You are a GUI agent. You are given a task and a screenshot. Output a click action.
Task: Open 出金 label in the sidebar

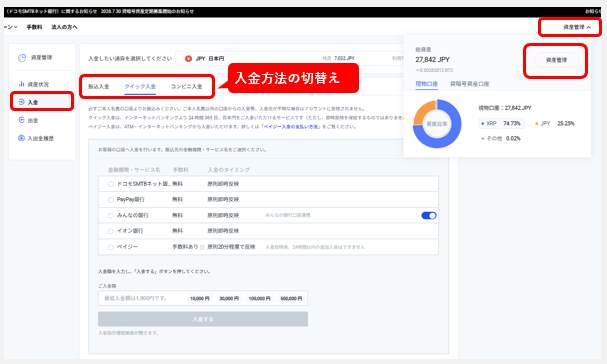click(x=33, y=120)
